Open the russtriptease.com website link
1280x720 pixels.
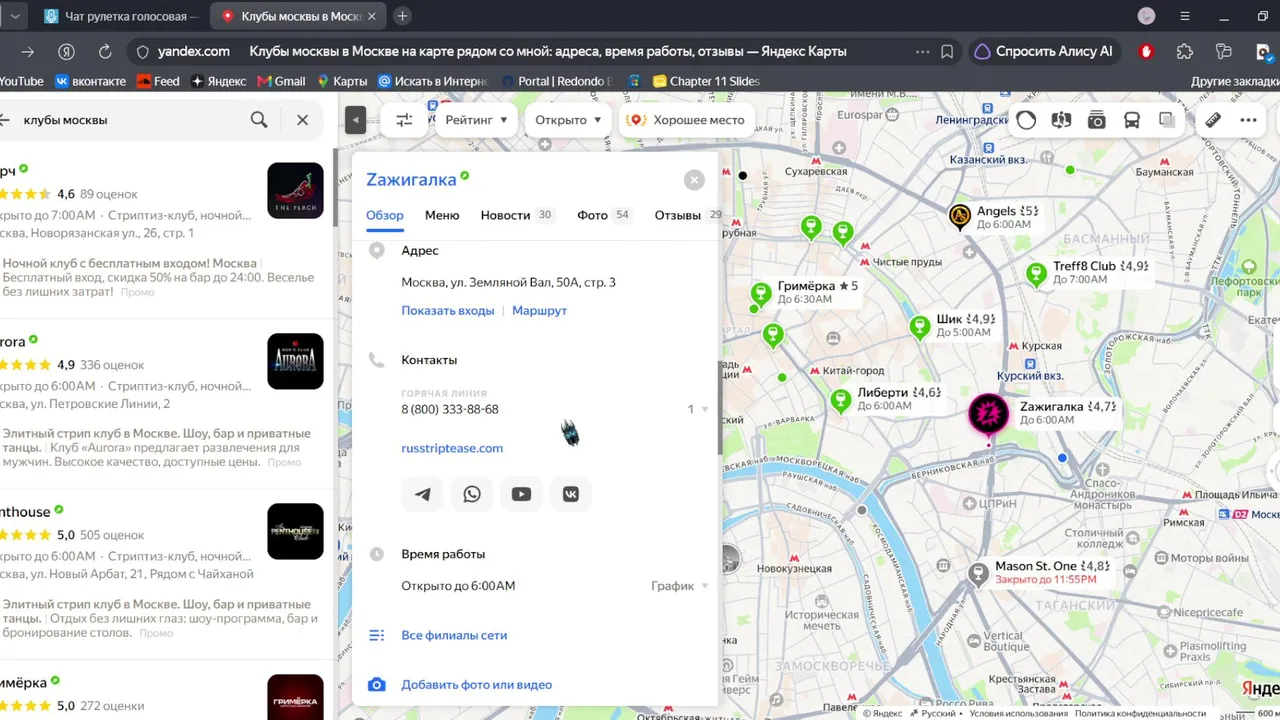pos(452,448)
